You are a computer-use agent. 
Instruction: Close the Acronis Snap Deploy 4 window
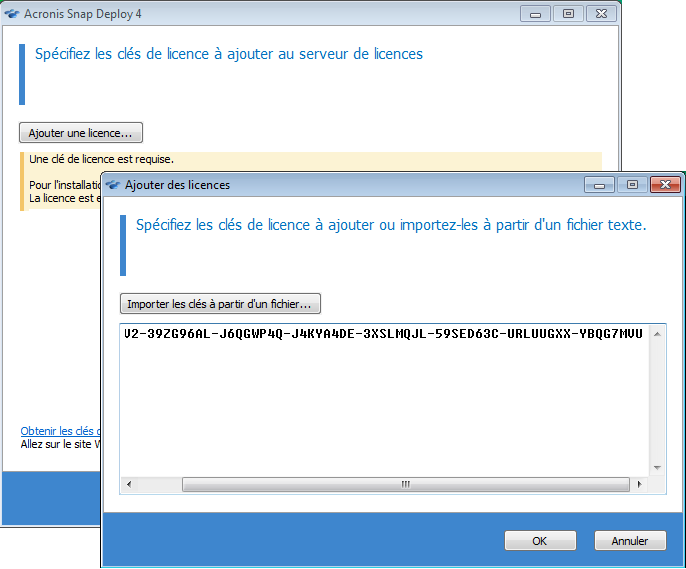pos(600,13)
